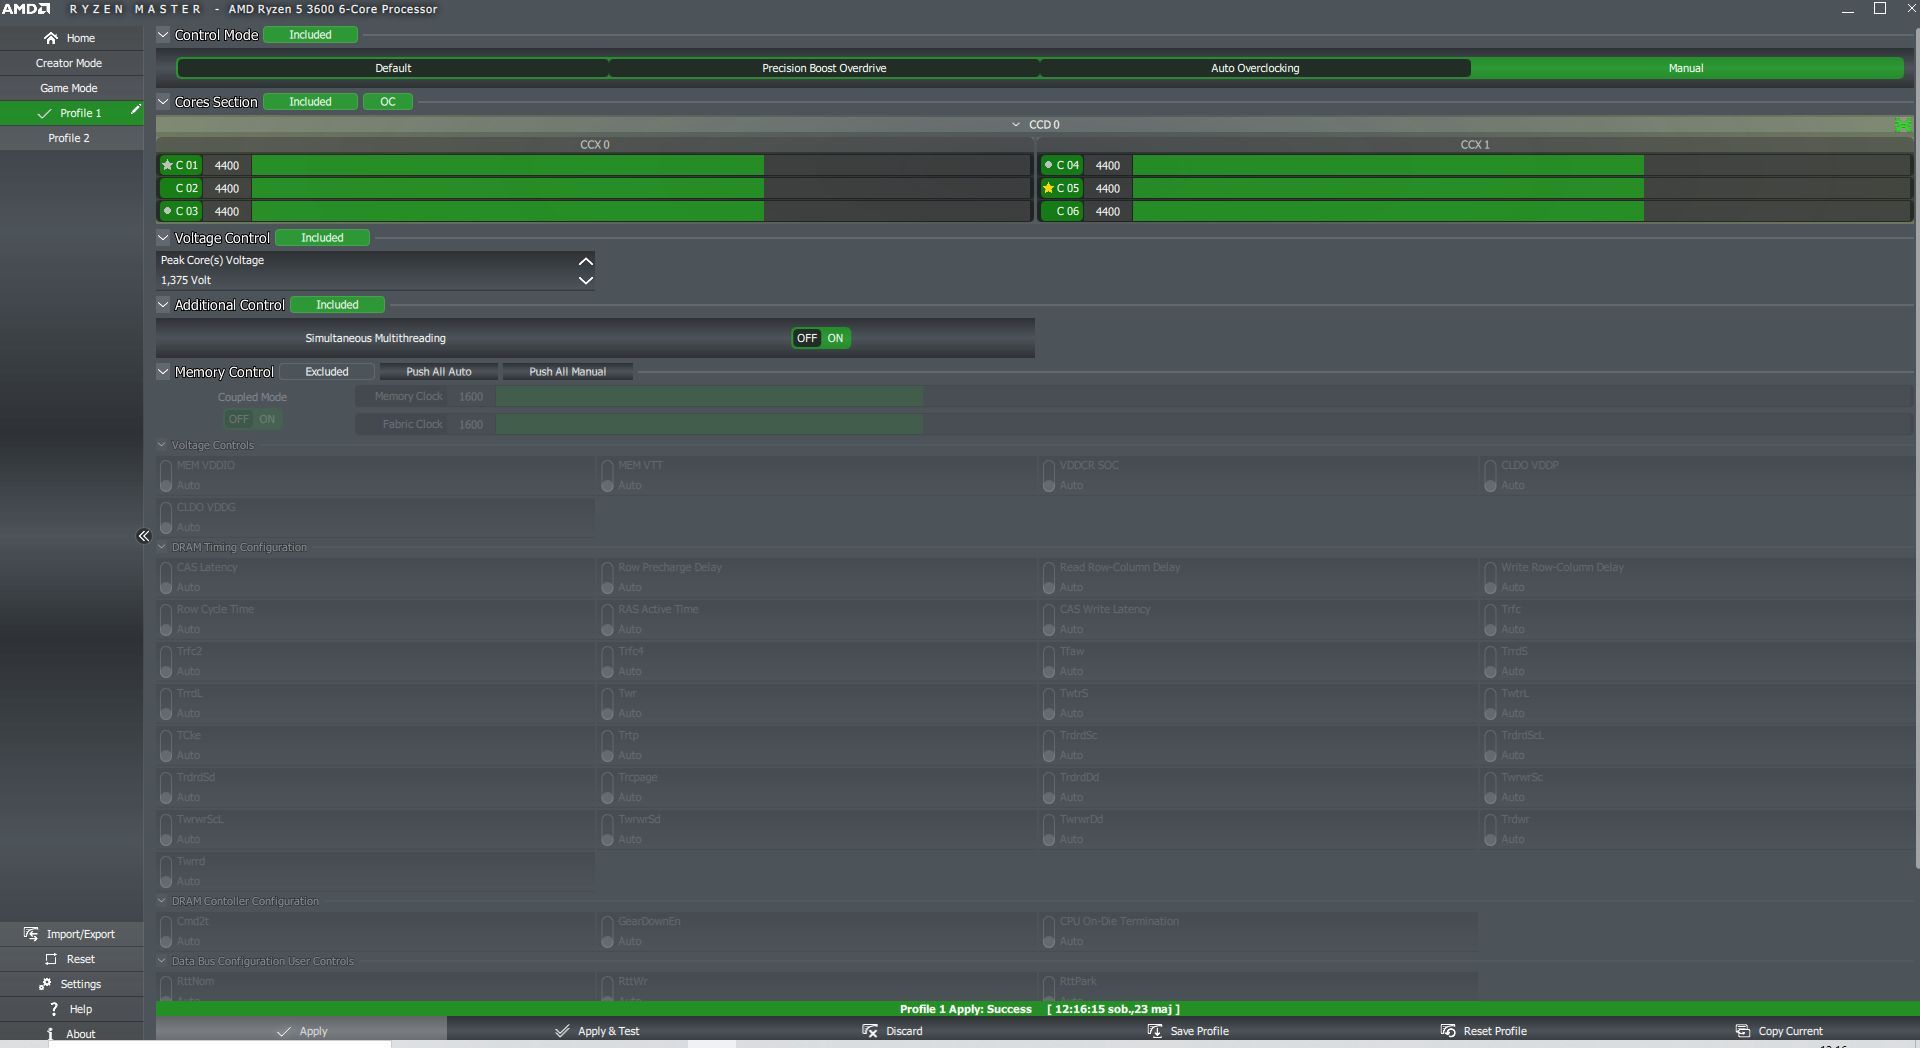This screenshot has width=1920, height=1048.
Task: Switch the MEM VDDIO auto toggle
Action: [166, 476]
